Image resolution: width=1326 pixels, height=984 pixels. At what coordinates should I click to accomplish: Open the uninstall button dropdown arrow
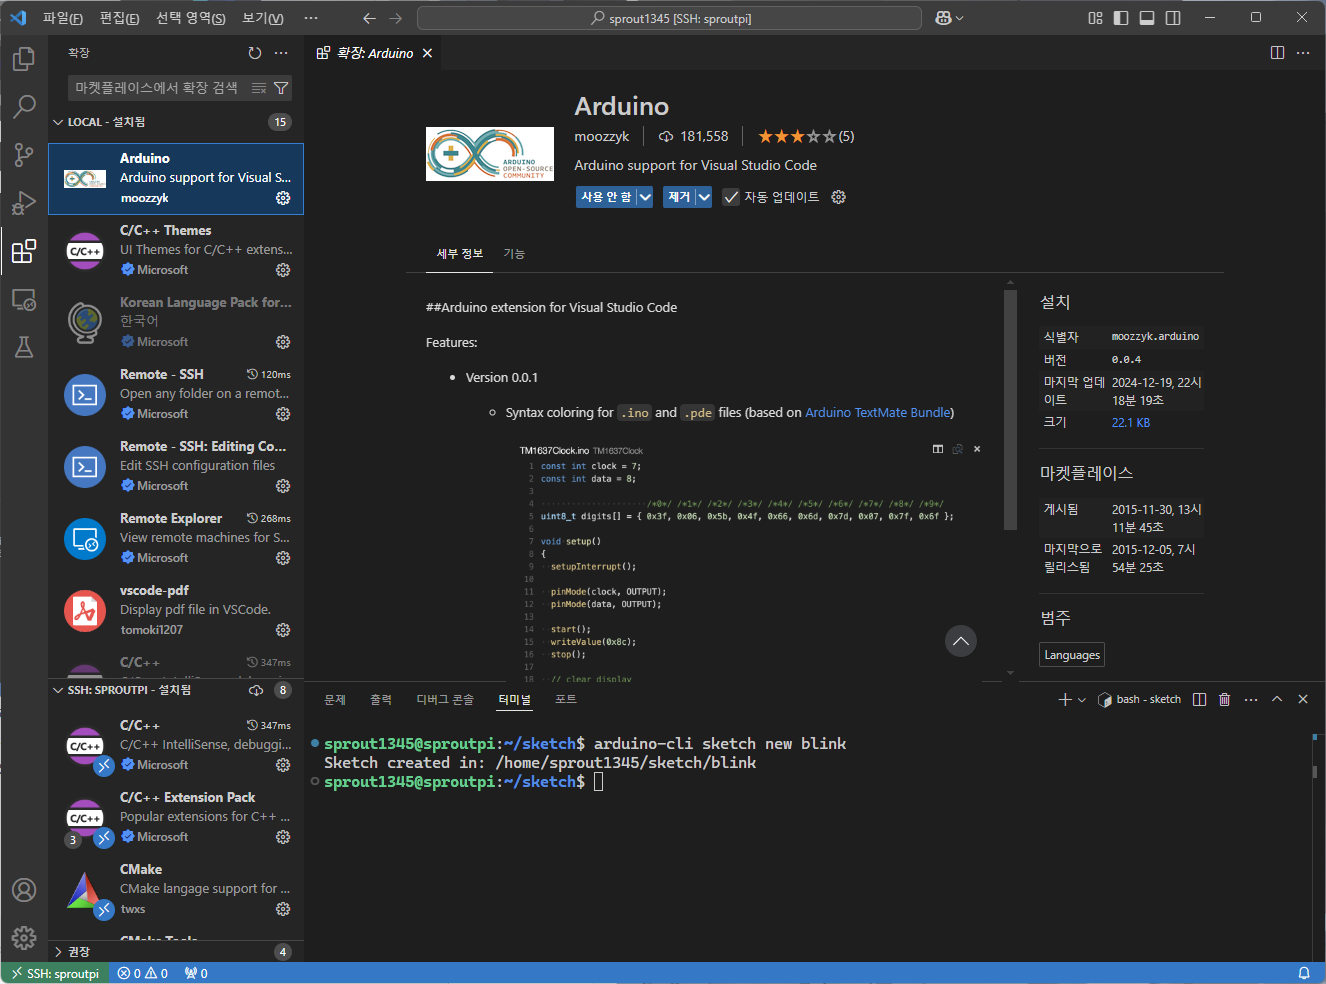(x=704, y=197)
